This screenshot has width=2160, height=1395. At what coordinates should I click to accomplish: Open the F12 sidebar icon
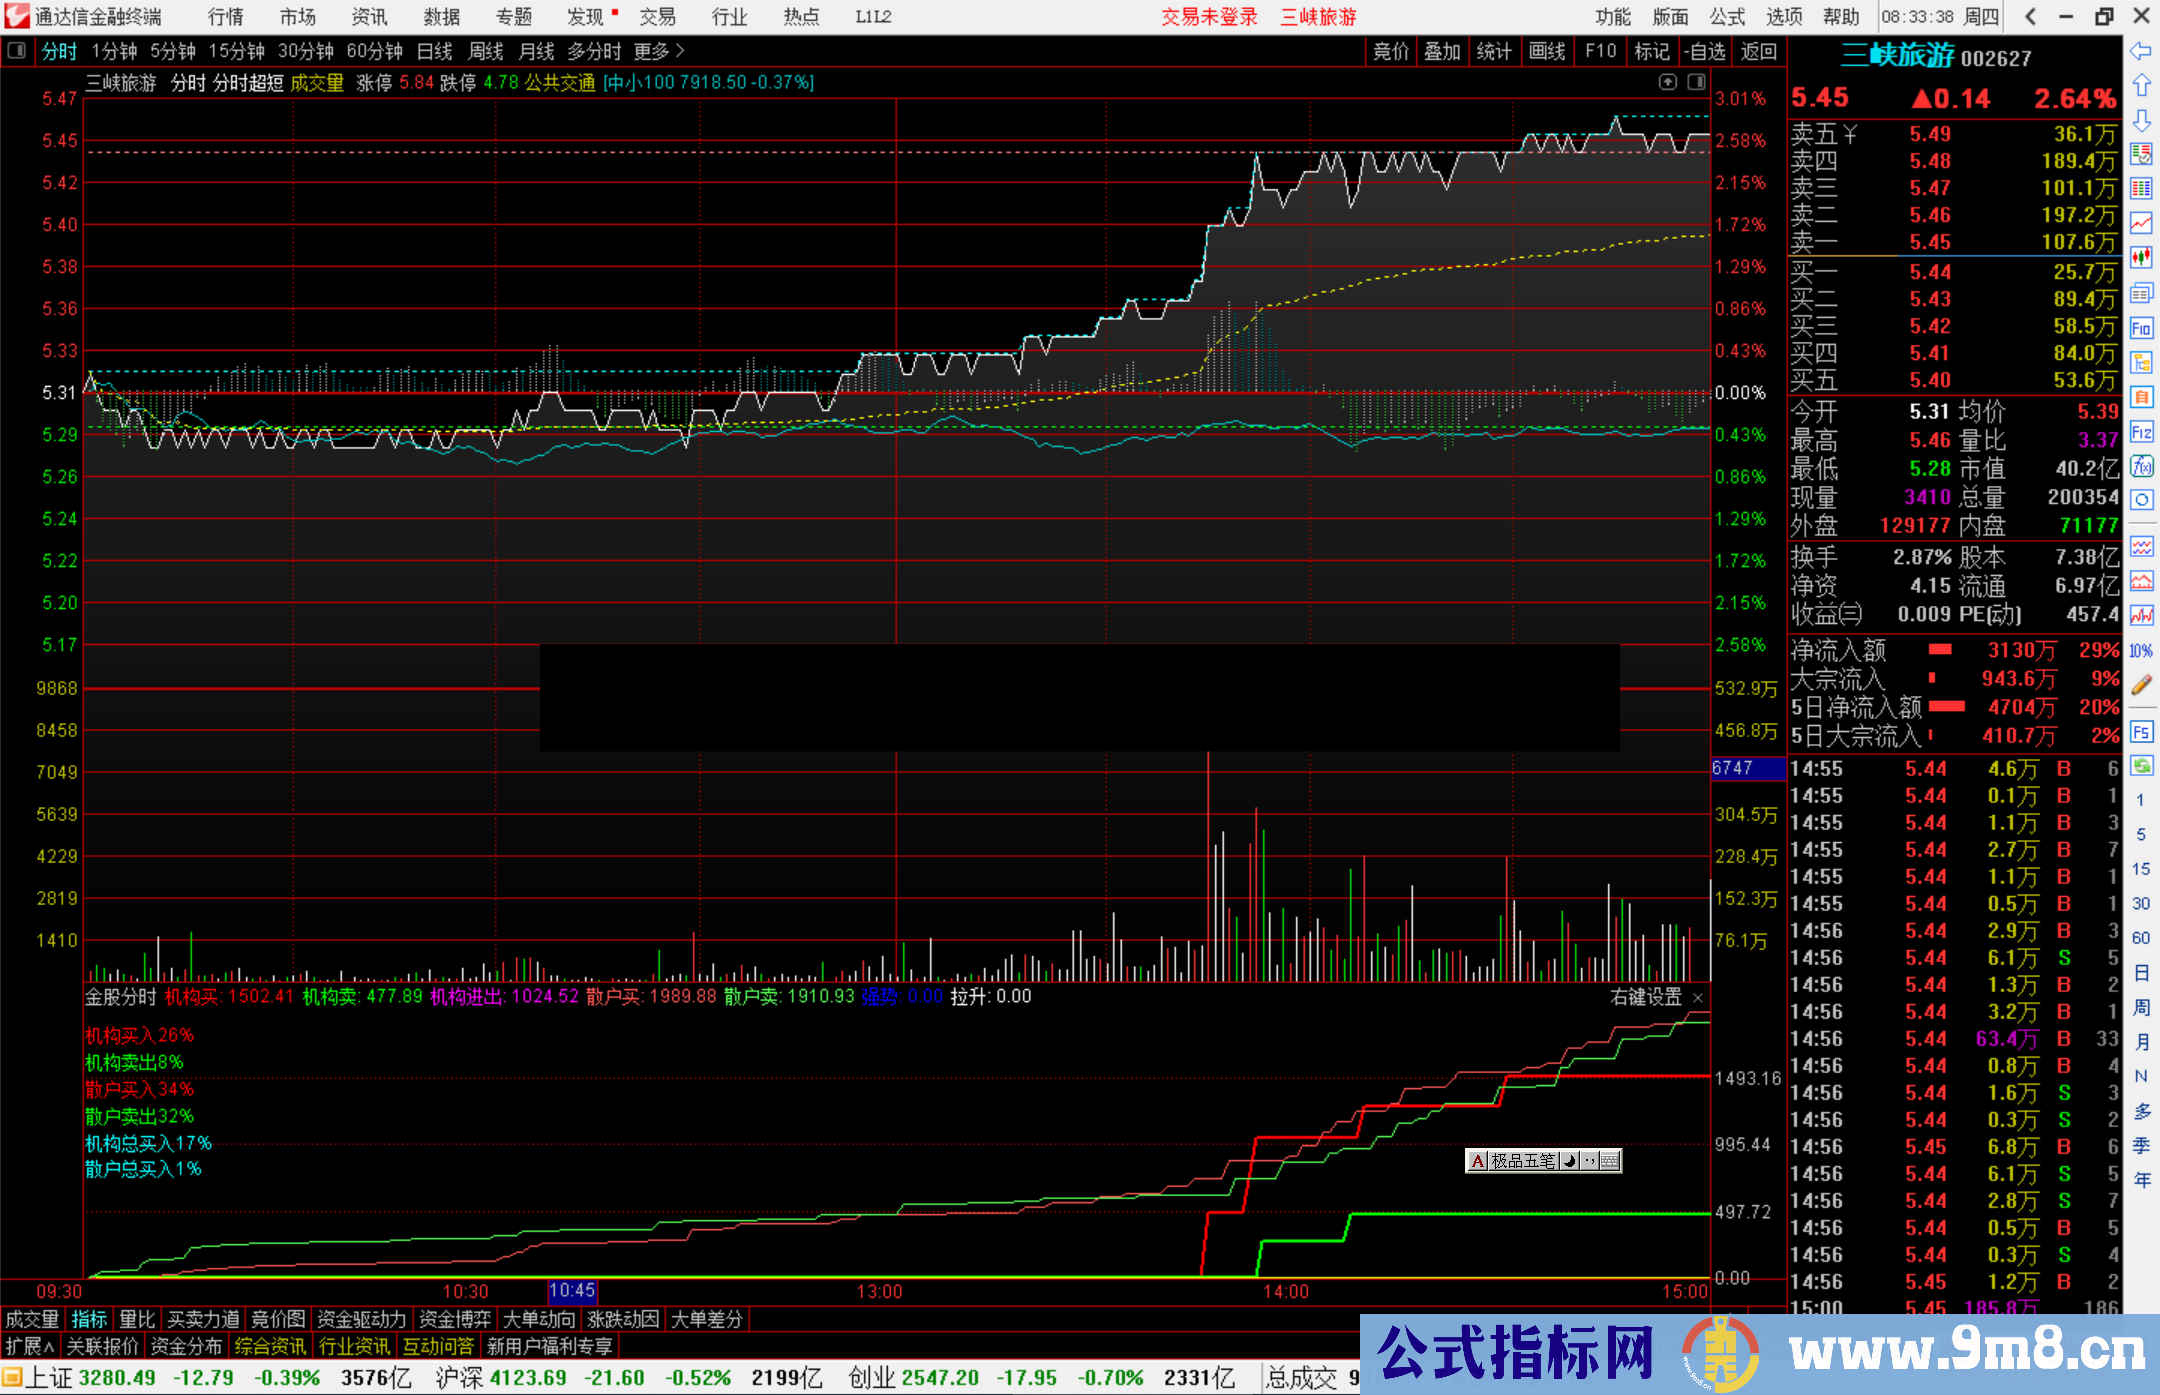pos(2141,432)
